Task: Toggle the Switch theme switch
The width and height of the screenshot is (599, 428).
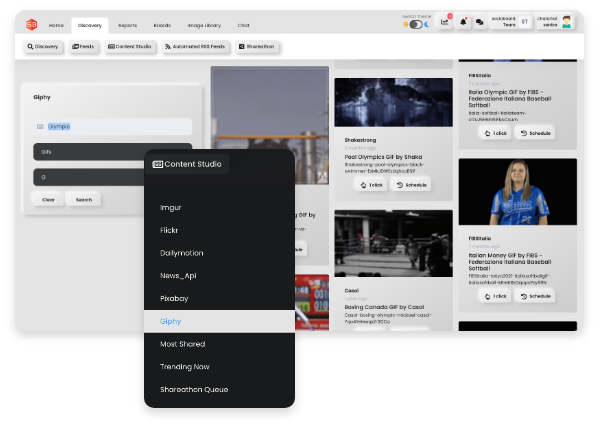Action: pos(416,24)
